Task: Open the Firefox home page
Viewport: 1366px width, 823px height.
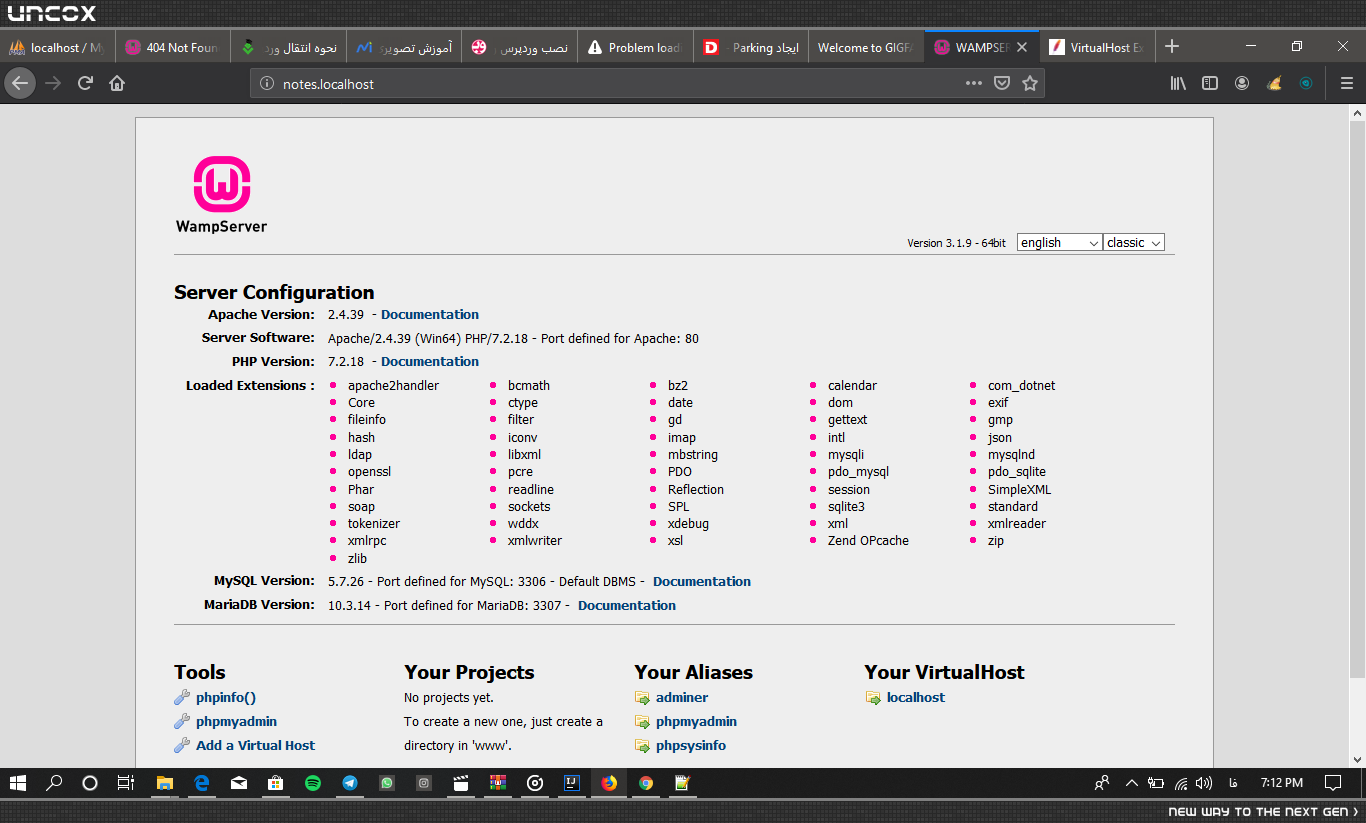Action: click(117, 83)
